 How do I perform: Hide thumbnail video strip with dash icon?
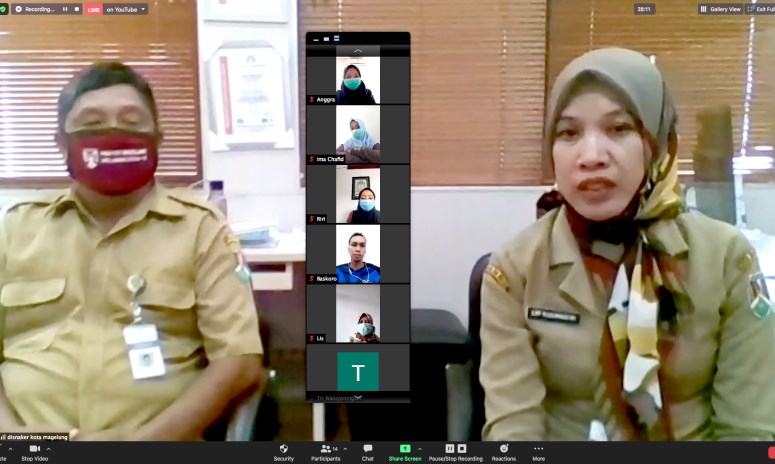(x=316, y=39)
